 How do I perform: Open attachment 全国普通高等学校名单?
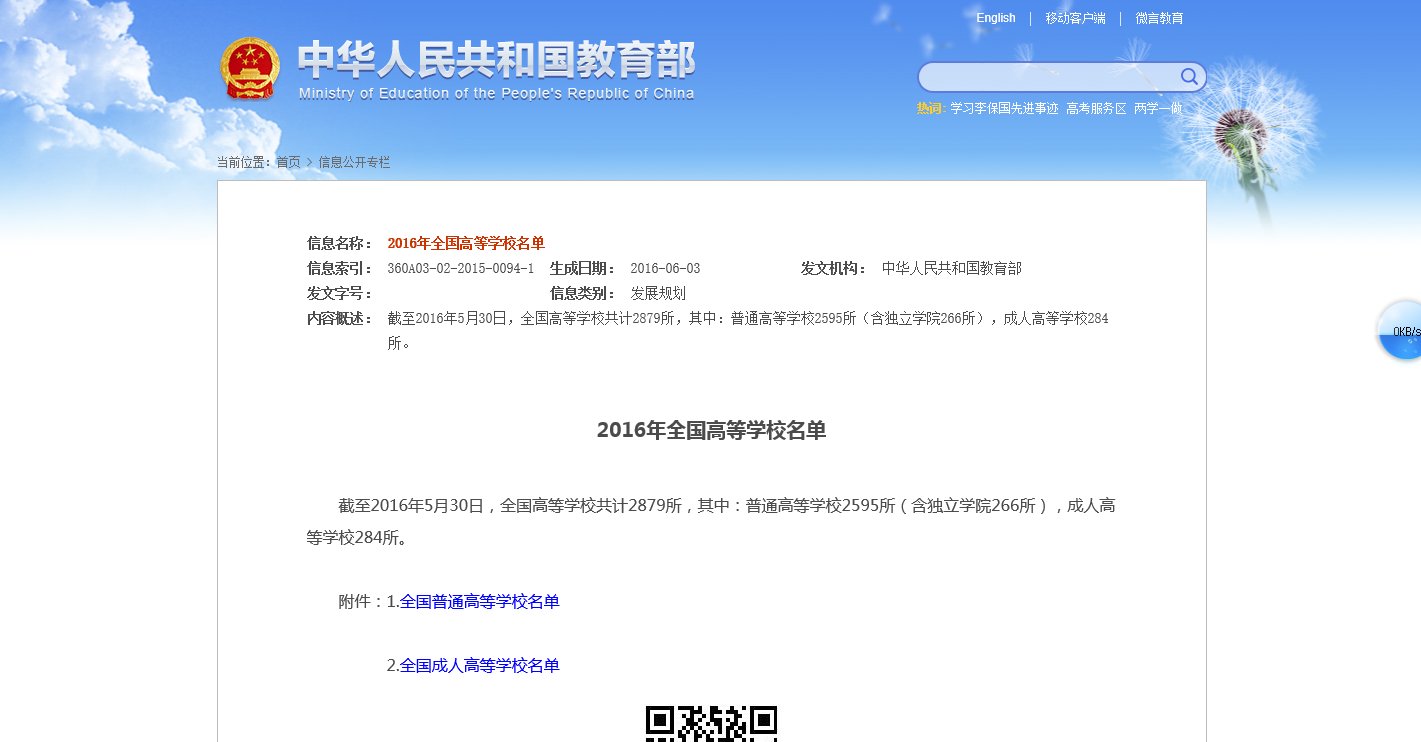(480, 601)
